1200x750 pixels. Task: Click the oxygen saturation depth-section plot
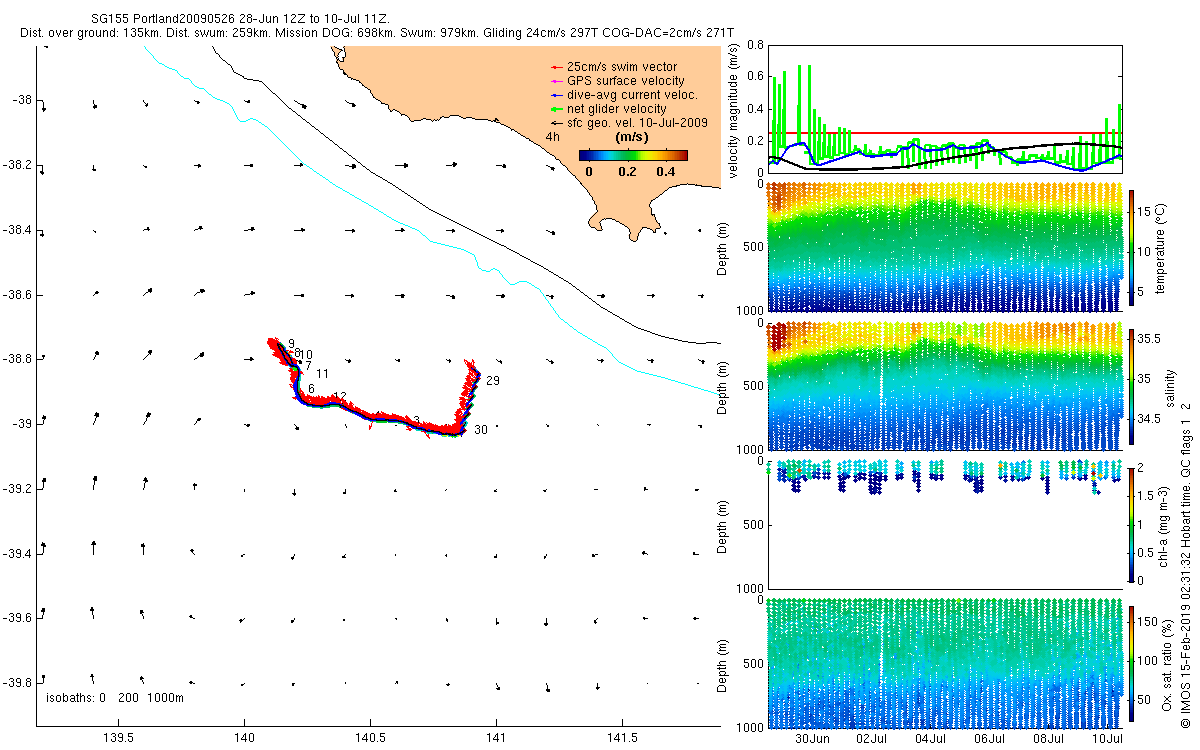click(x=944, y=662)
